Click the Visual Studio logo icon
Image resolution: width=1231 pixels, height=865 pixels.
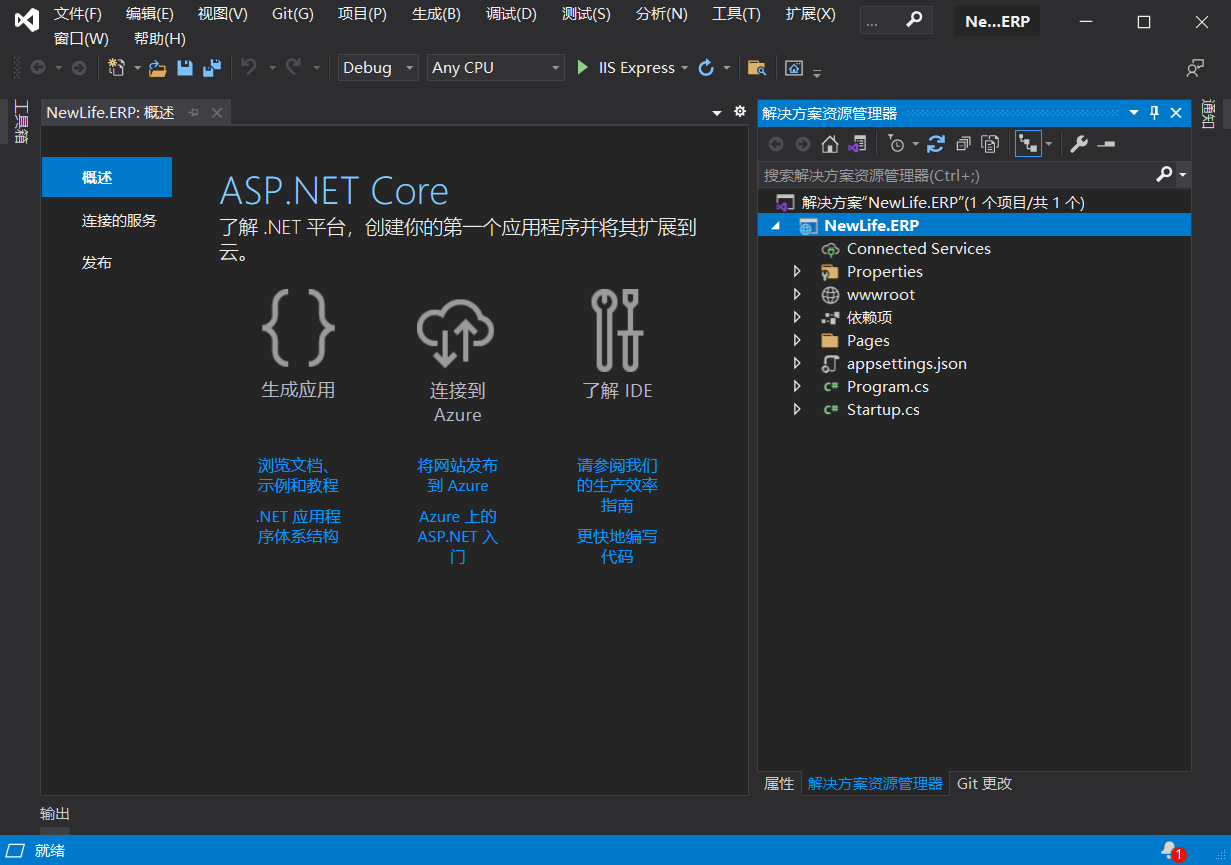point(27,21)
